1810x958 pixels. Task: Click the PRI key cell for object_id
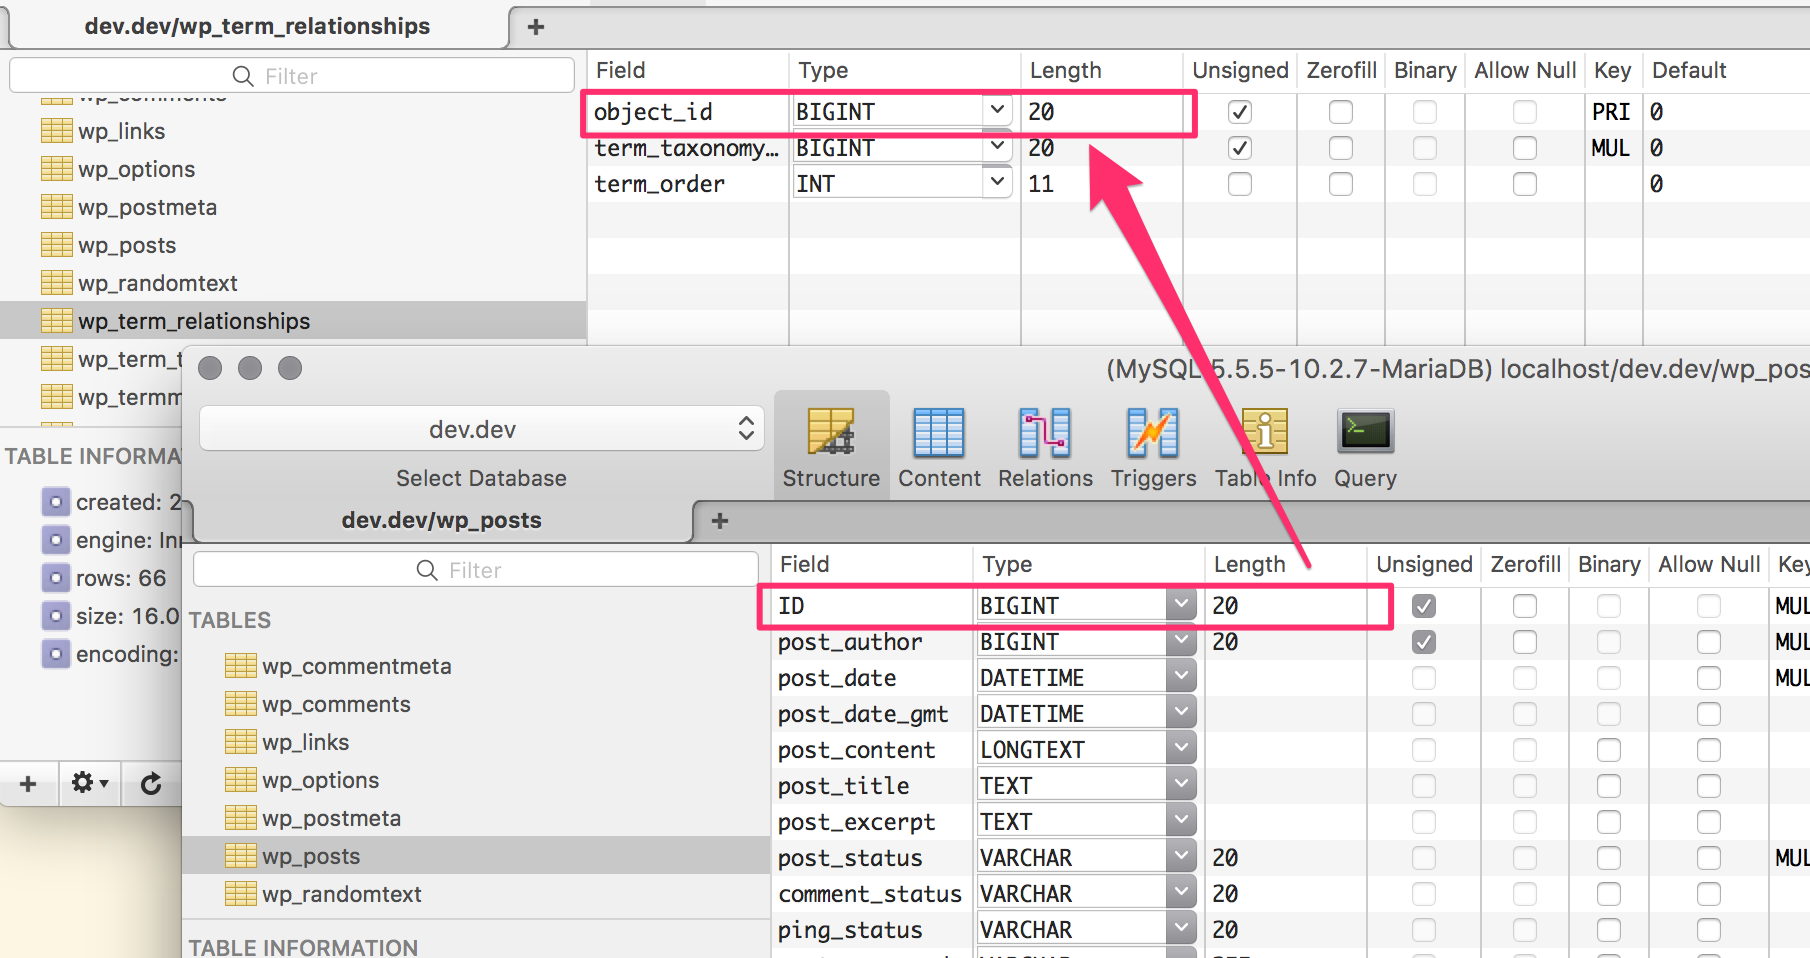tap(1611, 112)
